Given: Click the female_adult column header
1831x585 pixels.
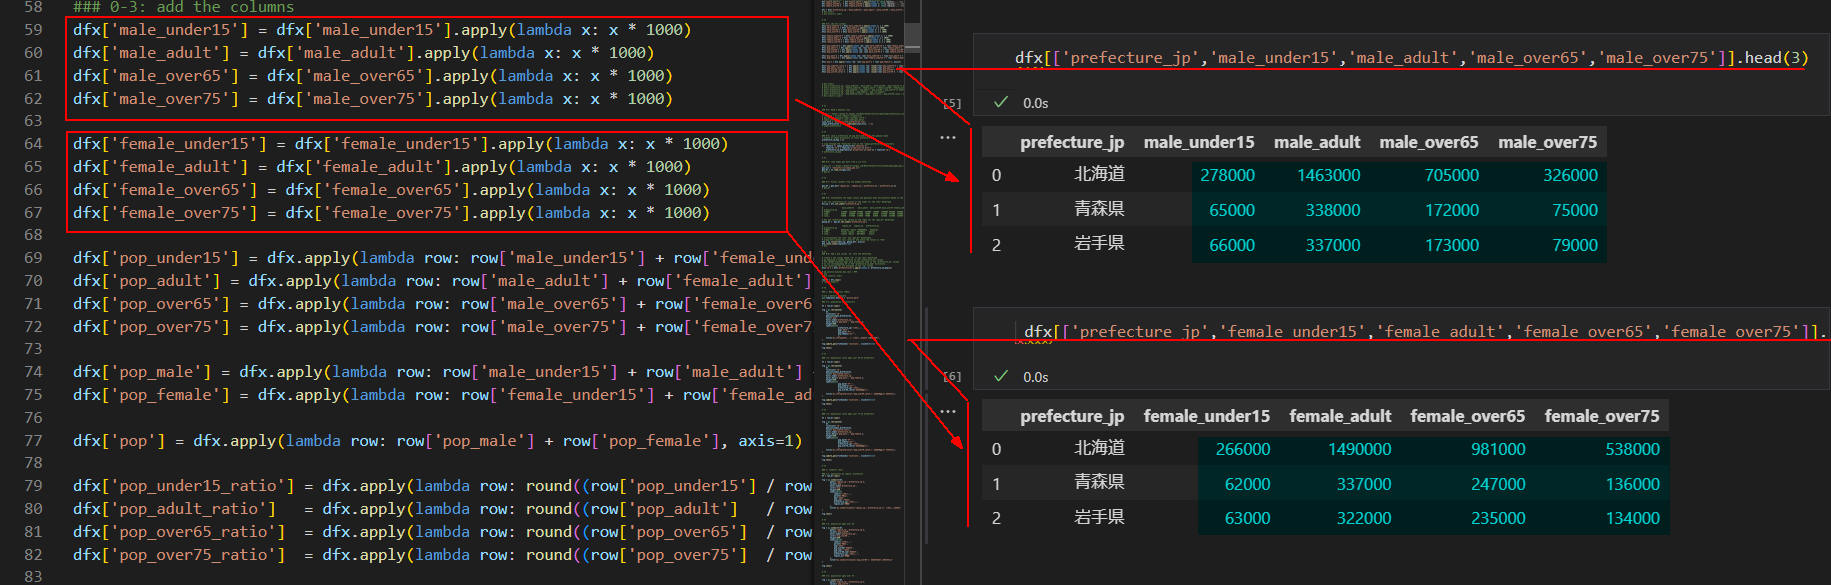Looking at the screenshot, I should pos(1340,416).
